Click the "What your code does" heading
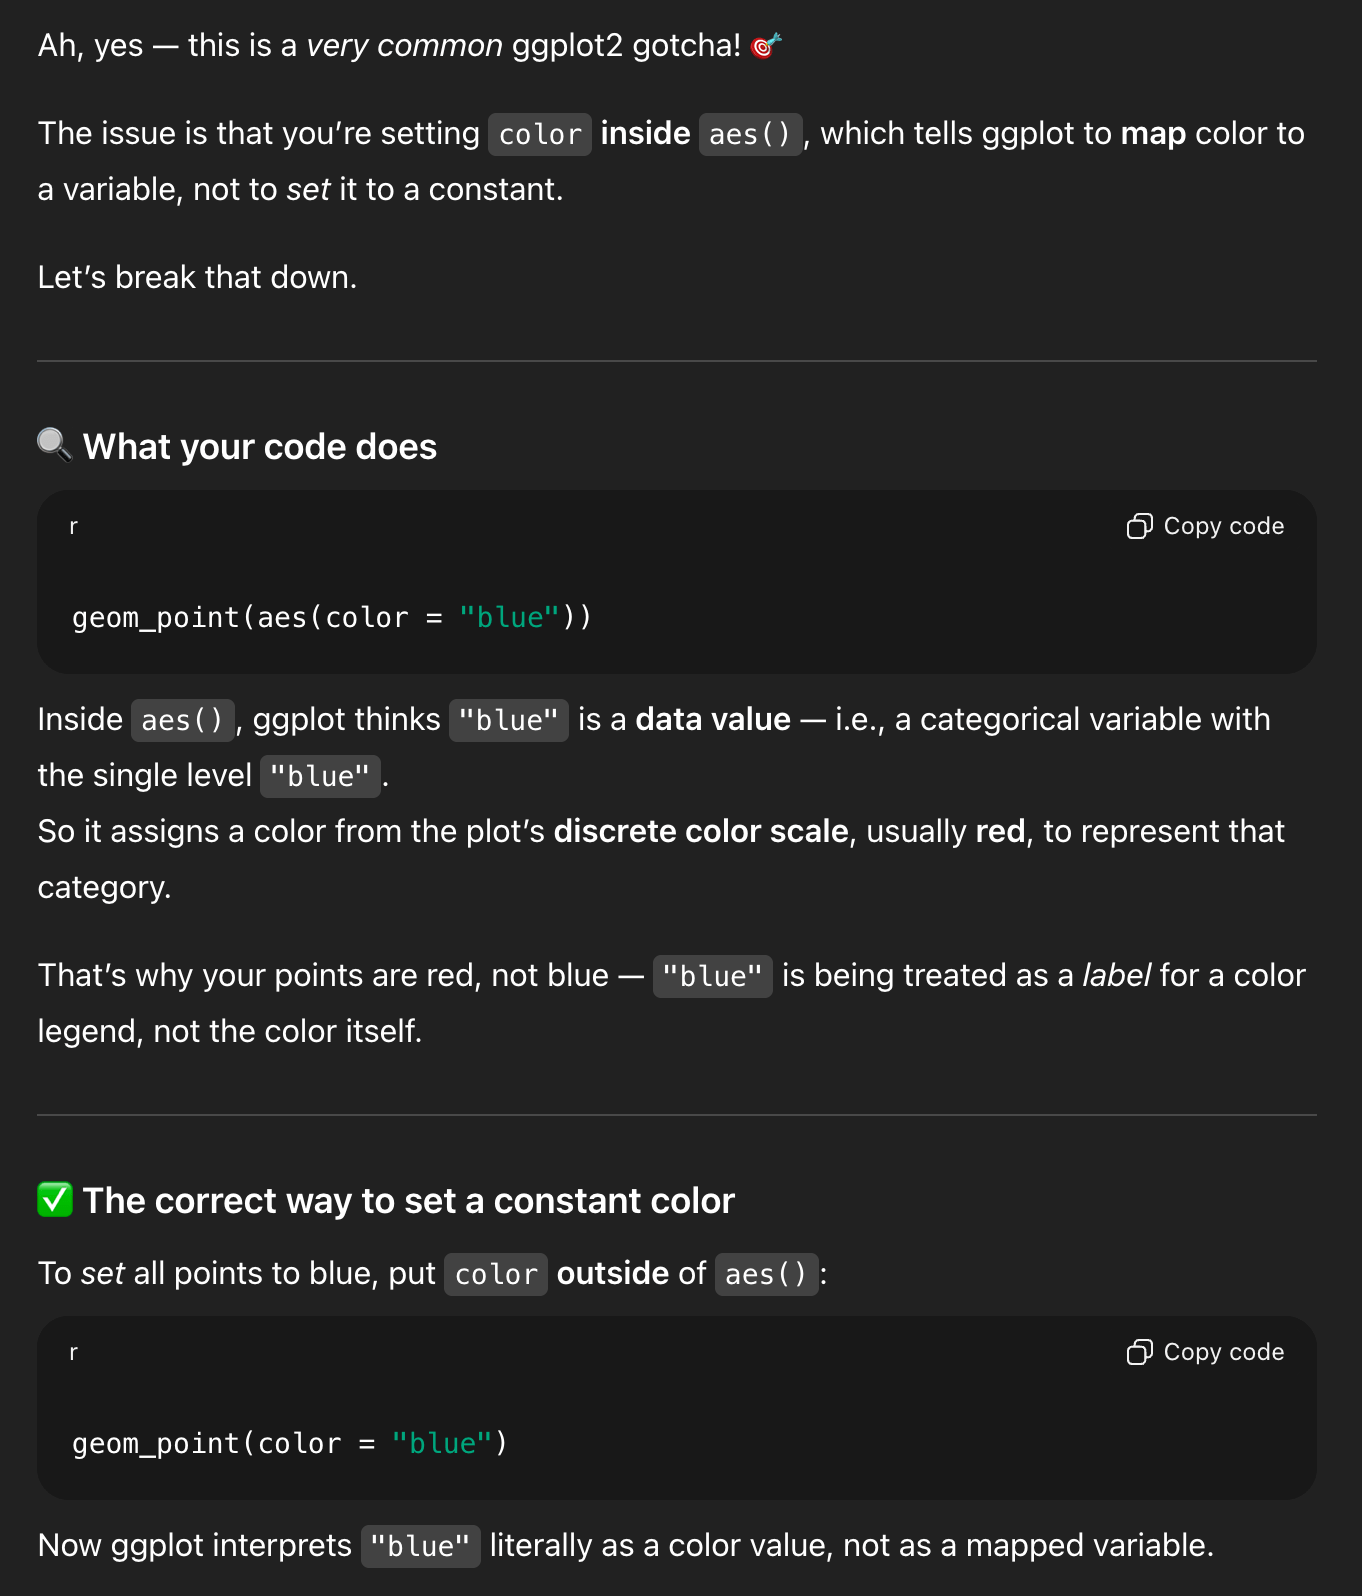Screen dimensions: 1362x1596 [259, 447]
